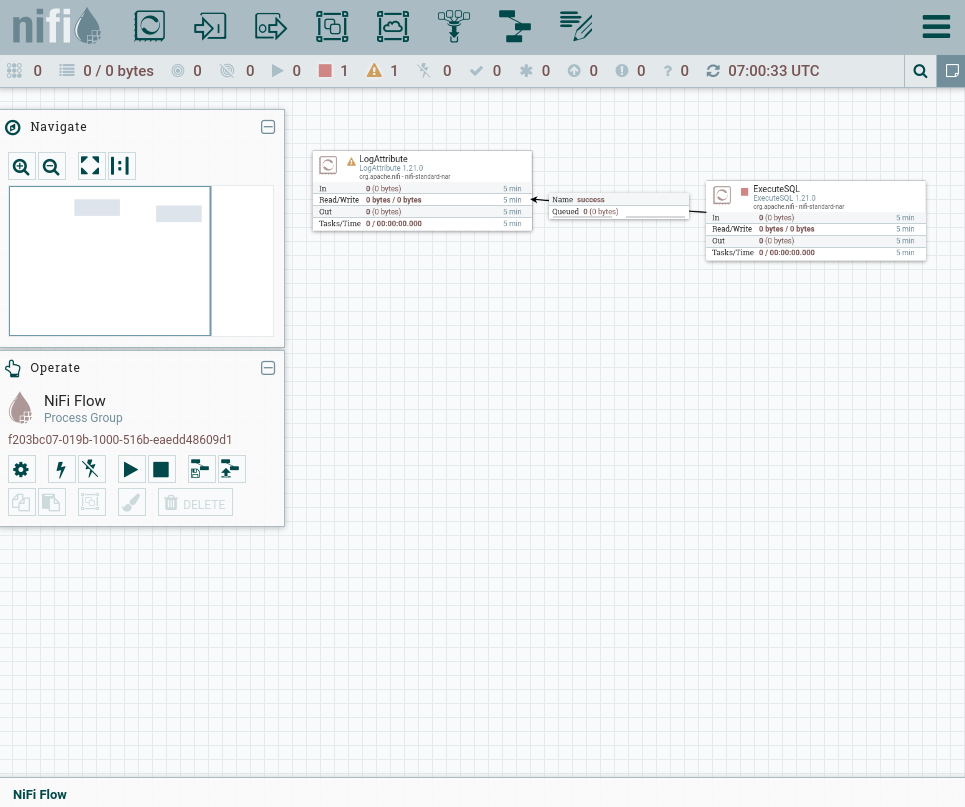Select the Label toolbar icon
The height and width of the screenshot is (807, 965).
(576, 26)
